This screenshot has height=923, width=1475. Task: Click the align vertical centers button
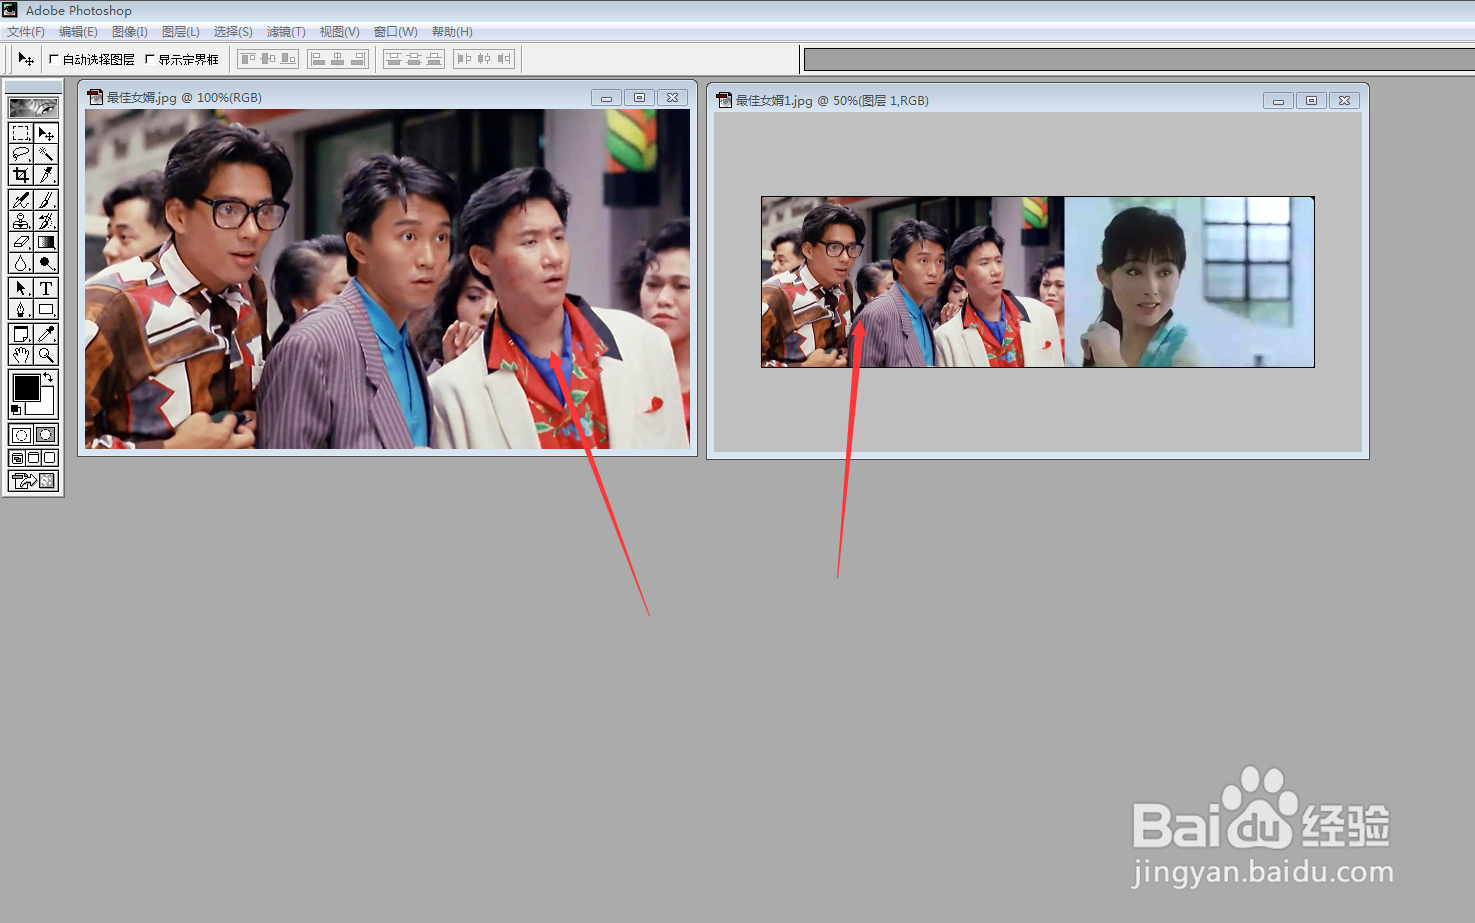pos(268,59)
